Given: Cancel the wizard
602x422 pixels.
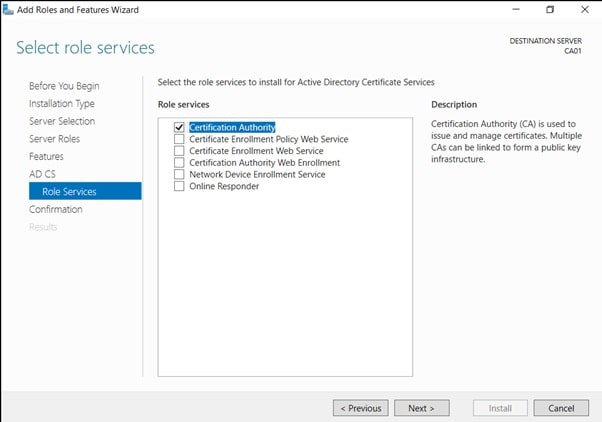Looking at the screenshot, I should coord(561,408).
